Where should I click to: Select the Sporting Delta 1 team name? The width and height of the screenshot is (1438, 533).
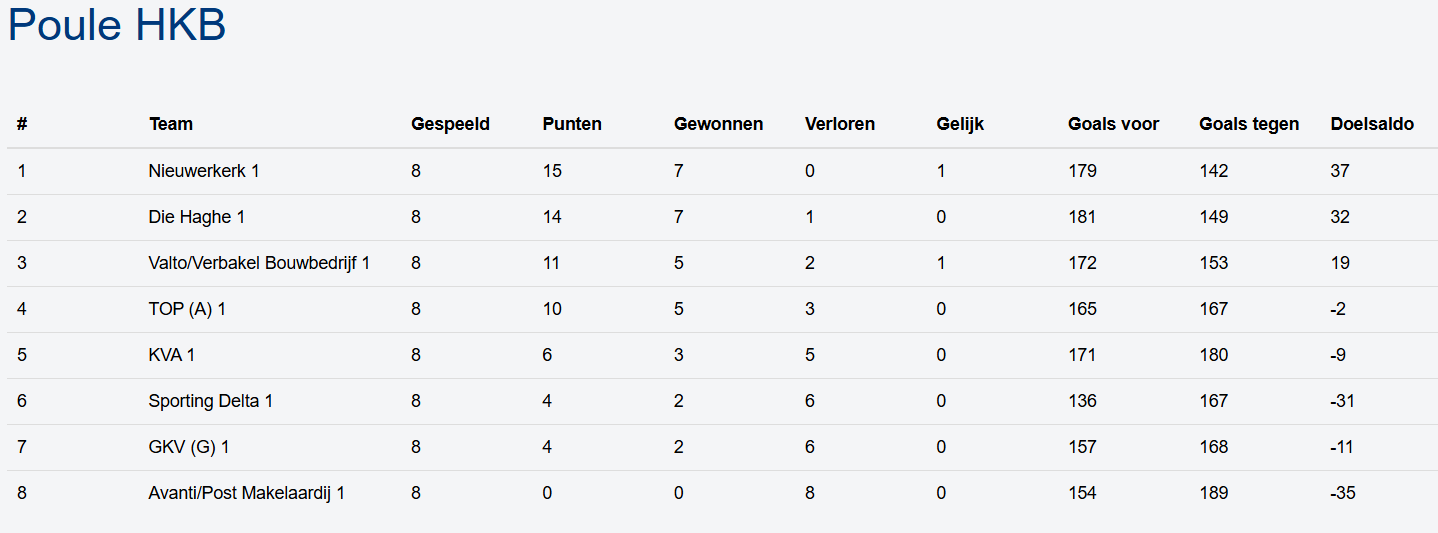(x=210, y=401)
